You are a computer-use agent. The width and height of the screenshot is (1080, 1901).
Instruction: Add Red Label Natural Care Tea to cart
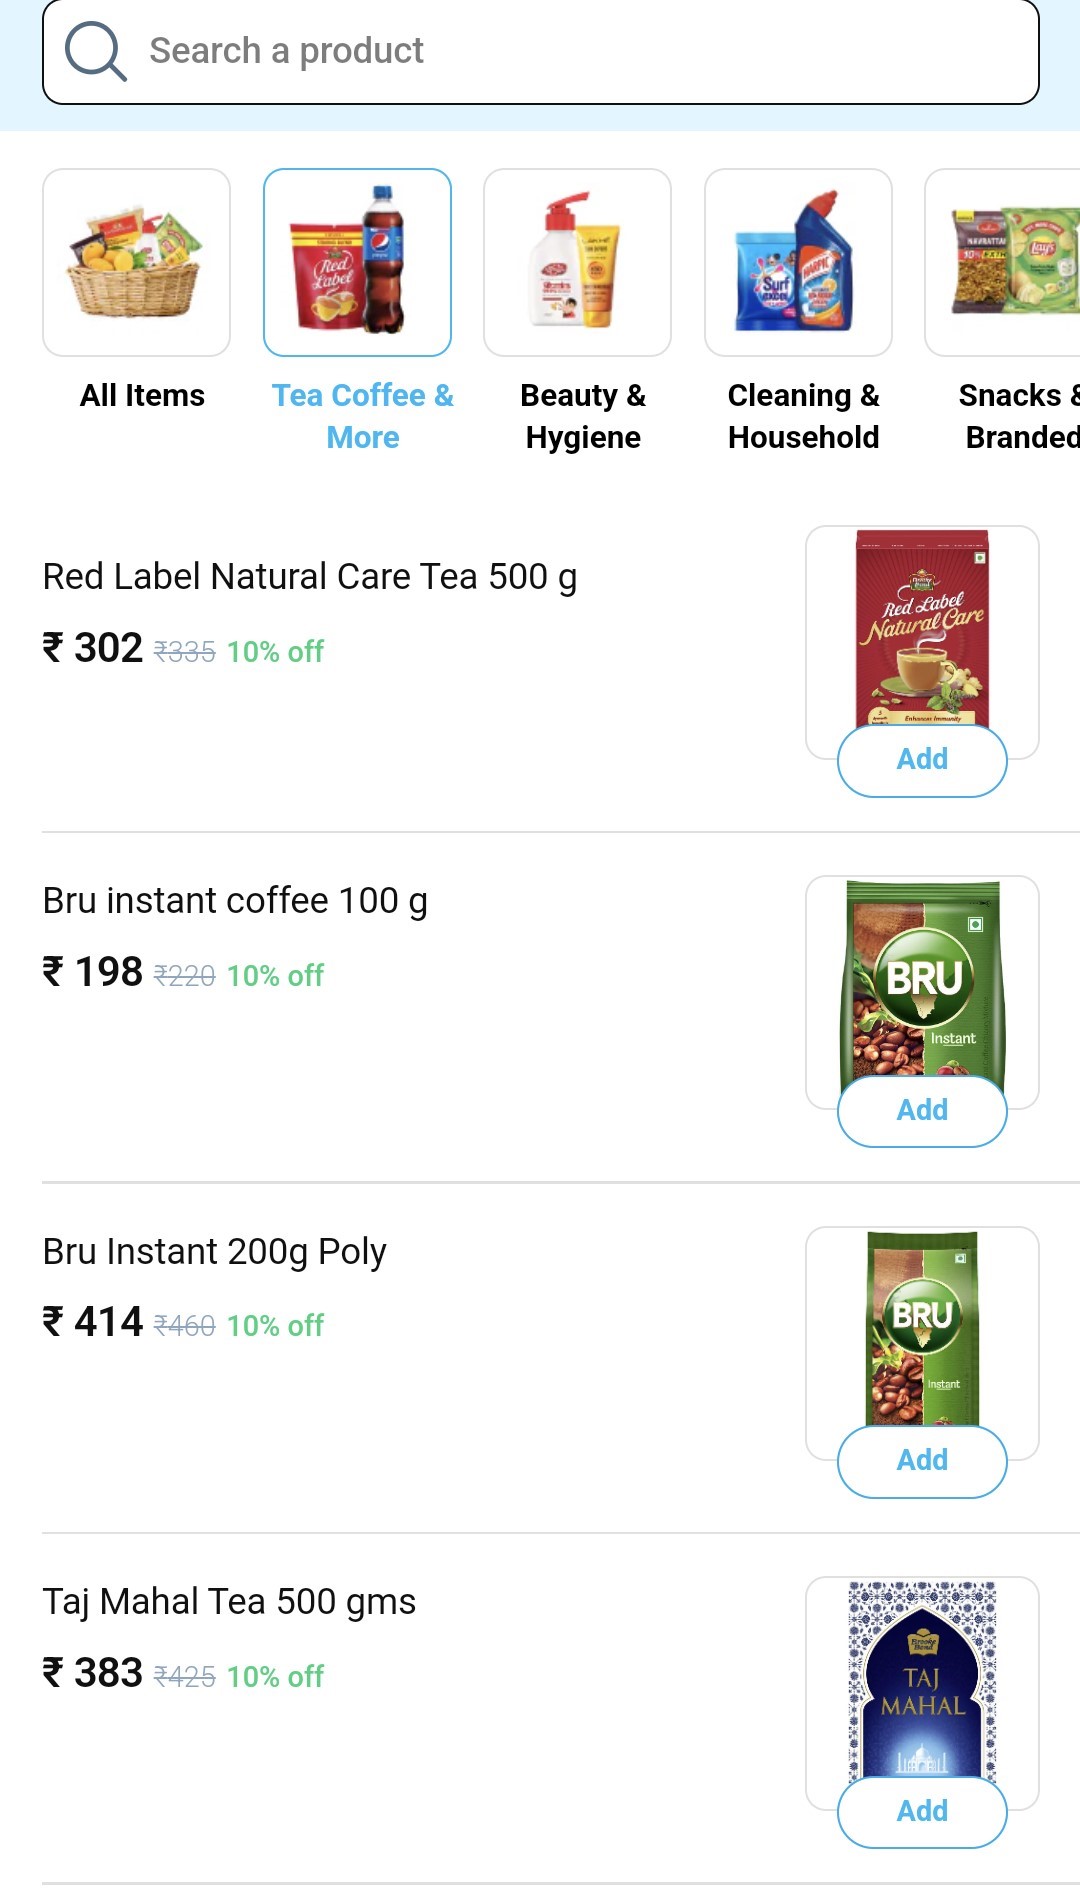tap(922, 760)
